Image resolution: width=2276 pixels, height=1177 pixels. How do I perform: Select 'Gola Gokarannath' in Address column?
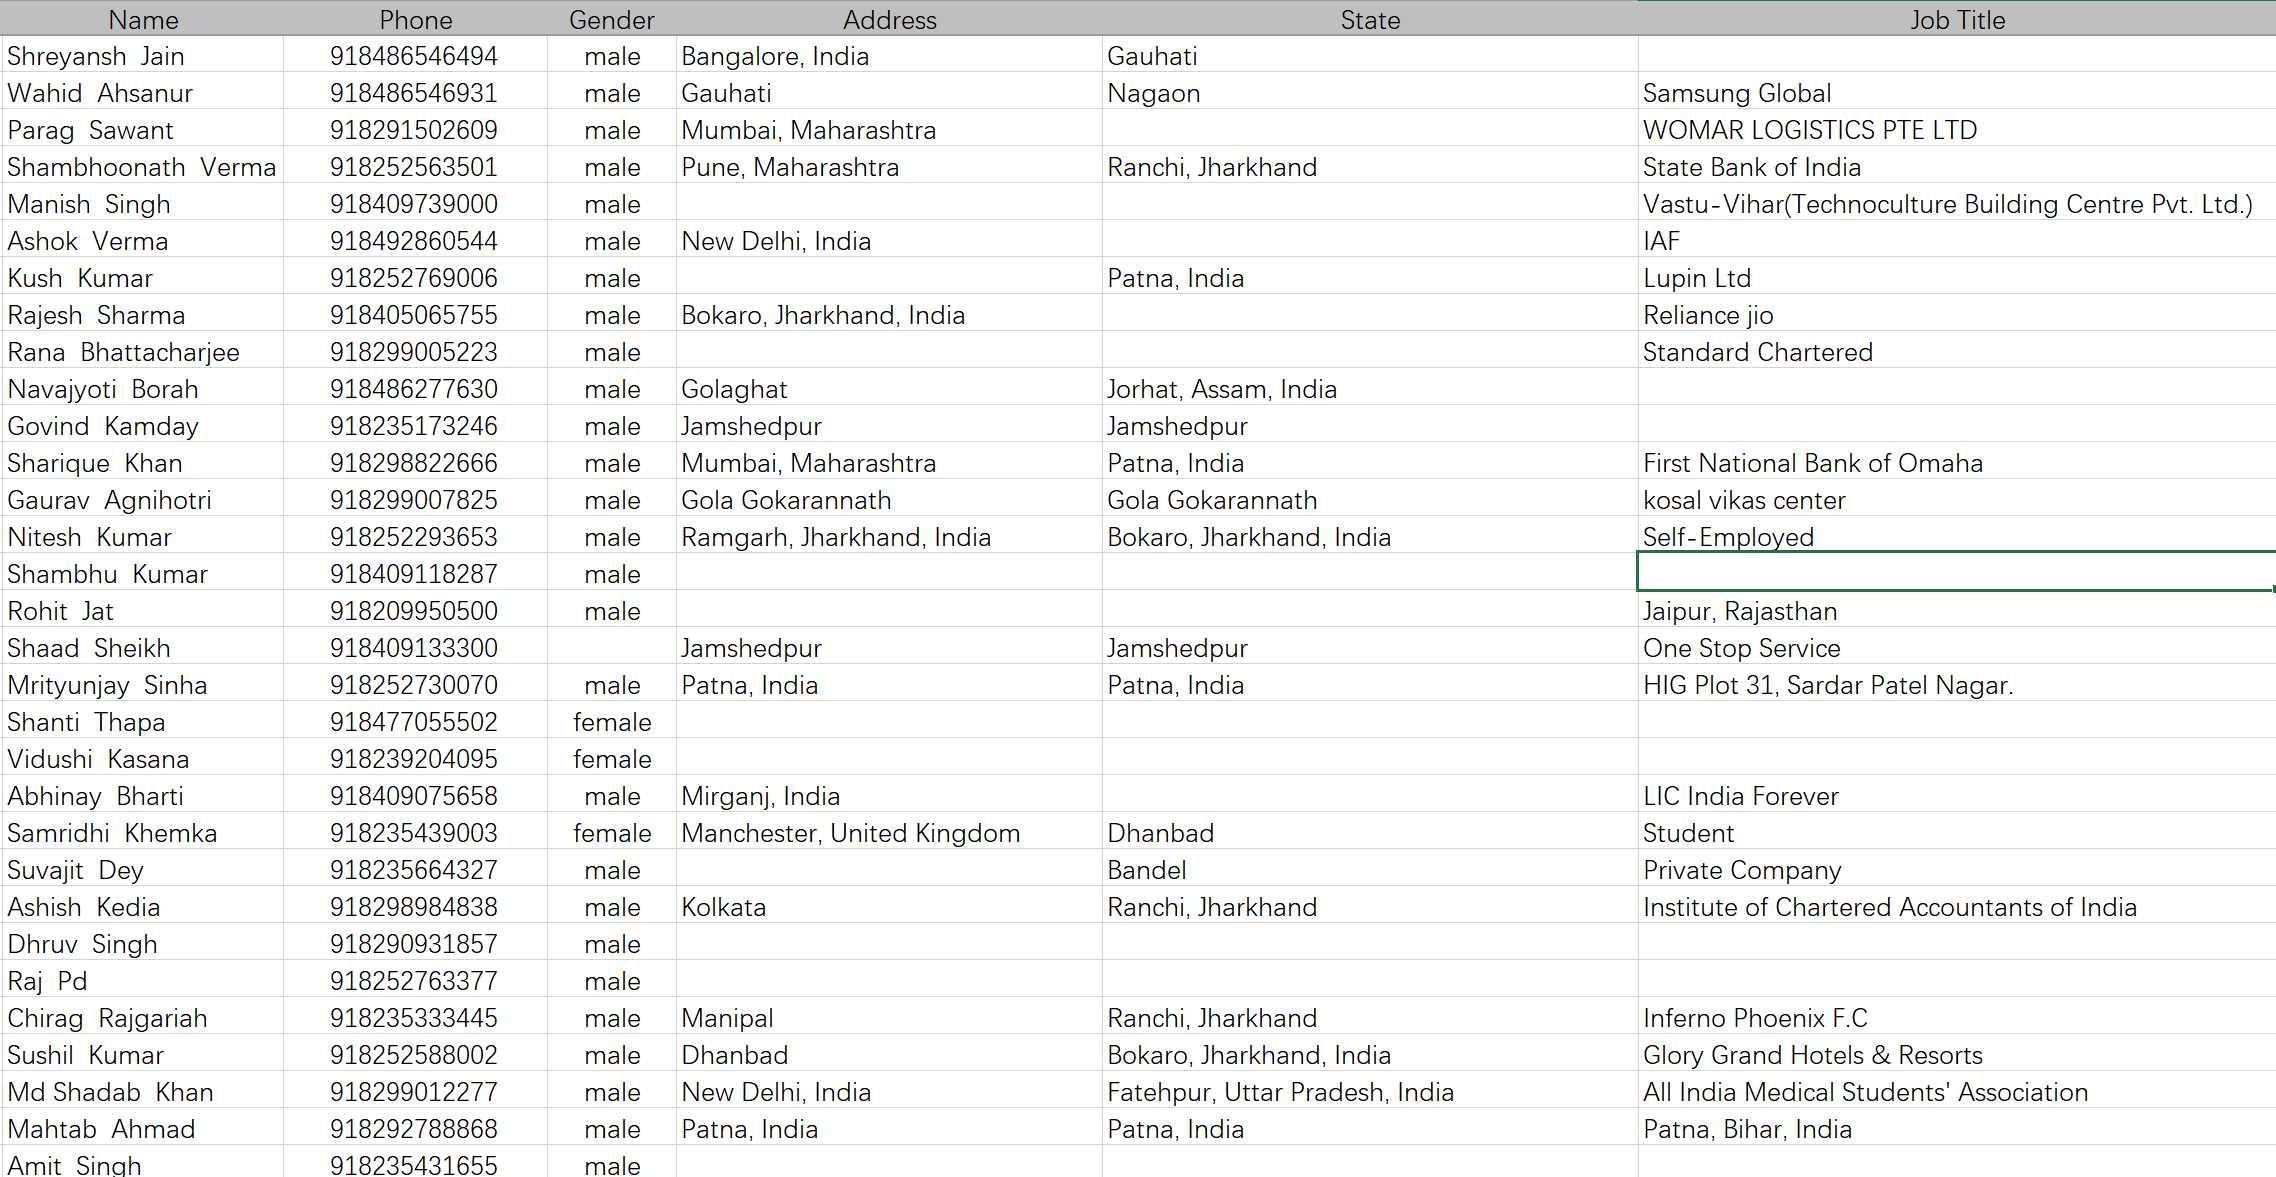(889, 500)
